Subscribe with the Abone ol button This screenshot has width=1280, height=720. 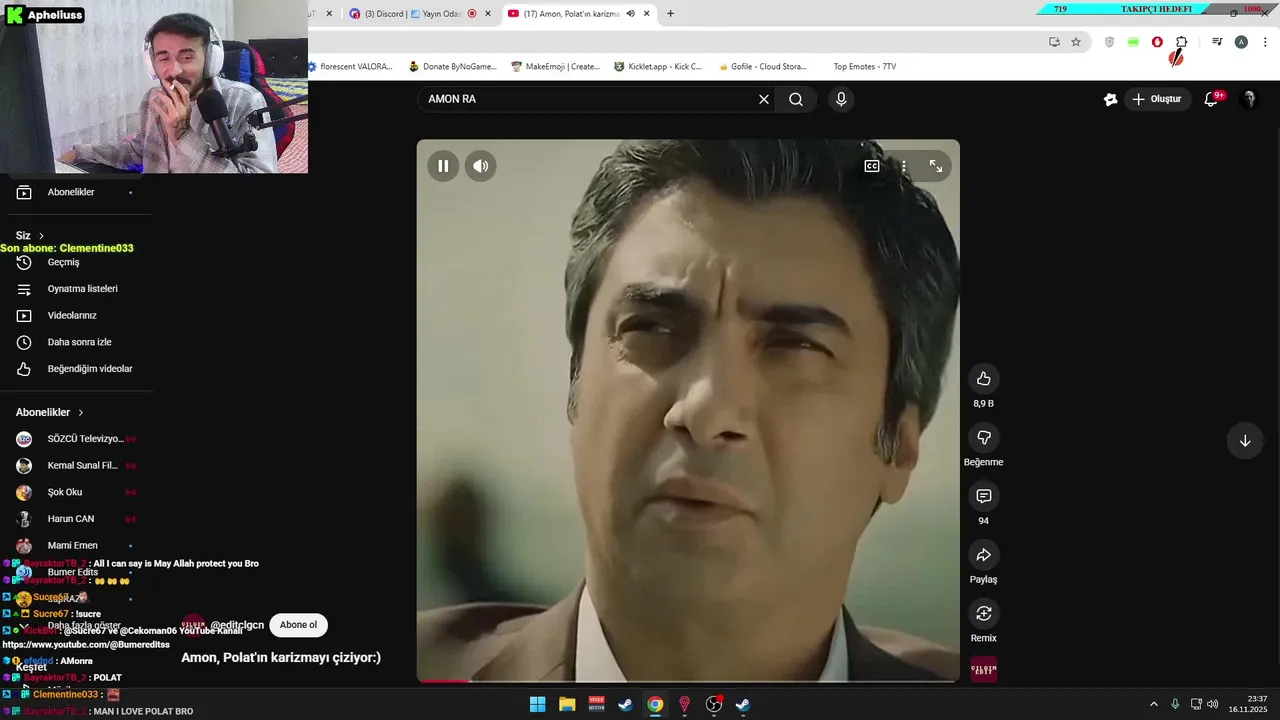(298, 625)
